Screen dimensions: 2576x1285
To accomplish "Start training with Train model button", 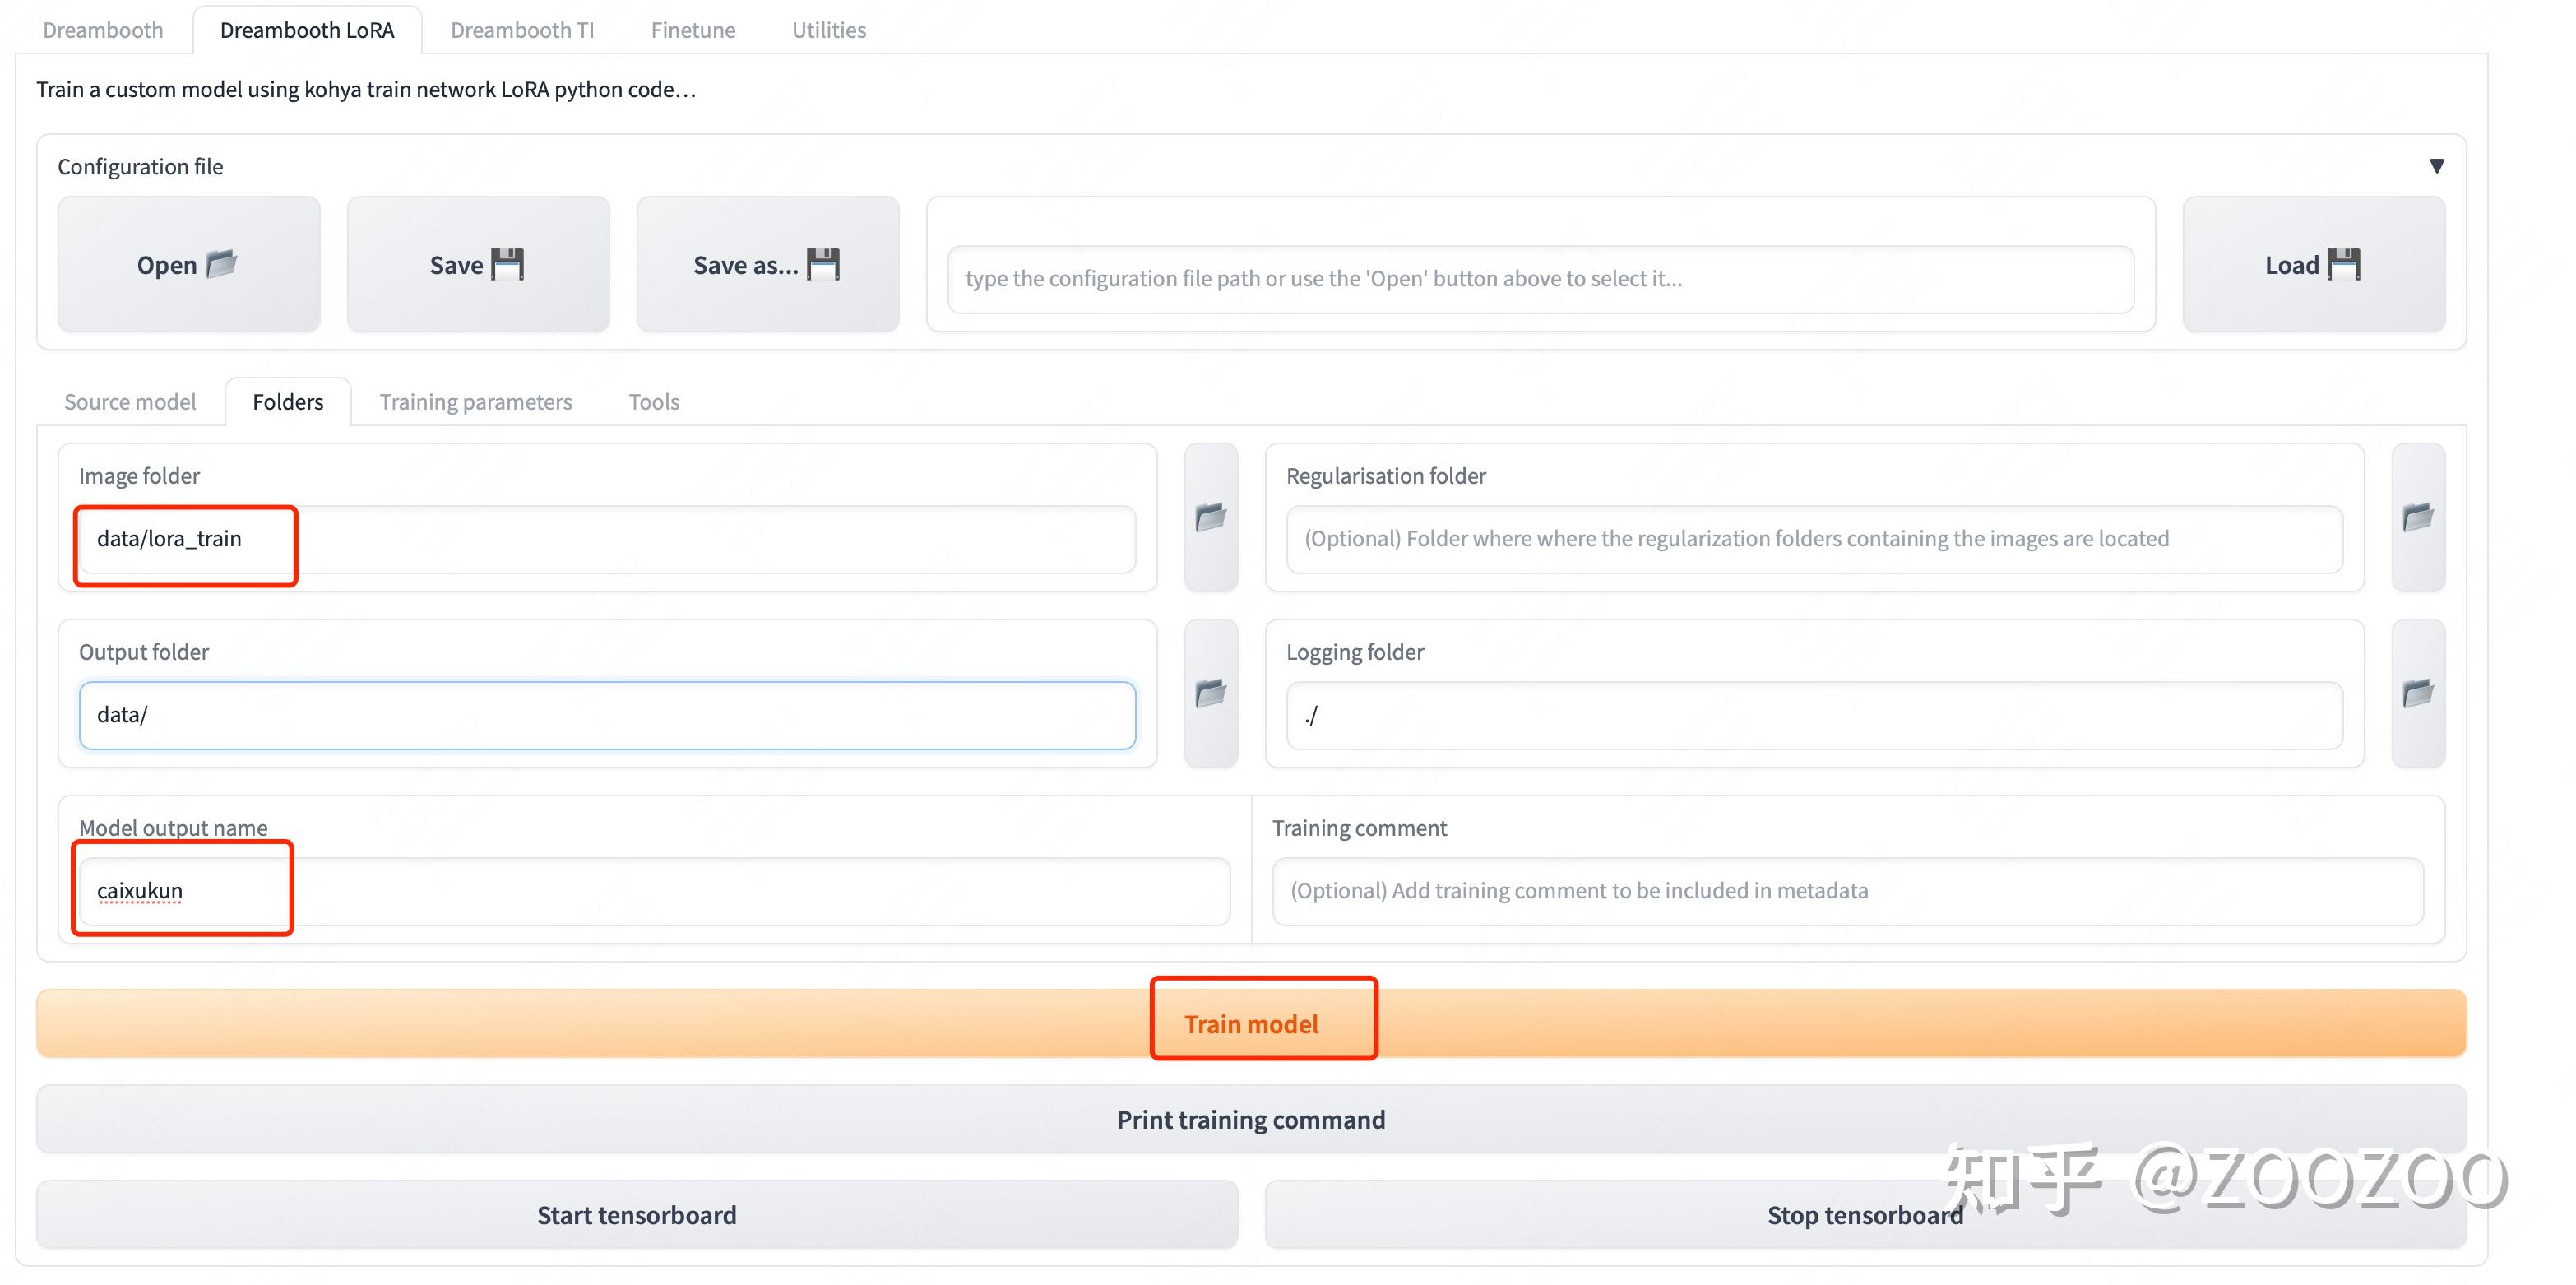I will tap(1251, 1024).
